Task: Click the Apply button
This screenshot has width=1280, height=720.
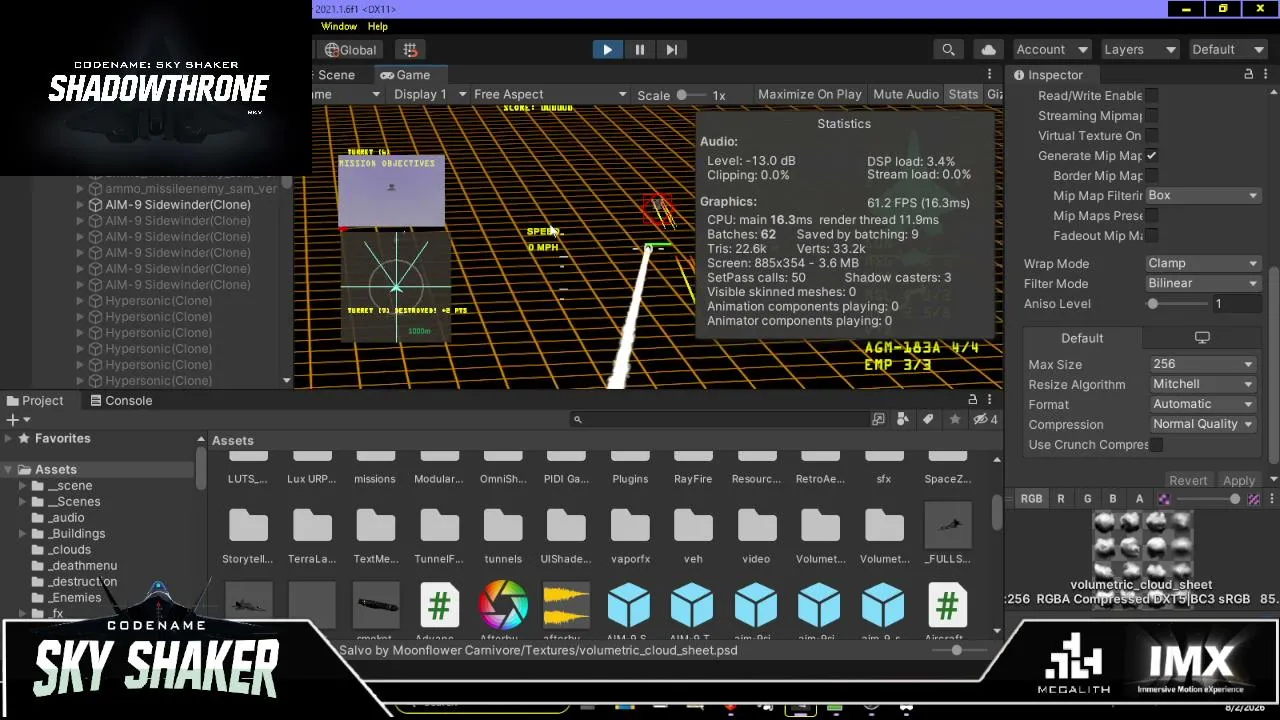Action: coord(1239,481)
